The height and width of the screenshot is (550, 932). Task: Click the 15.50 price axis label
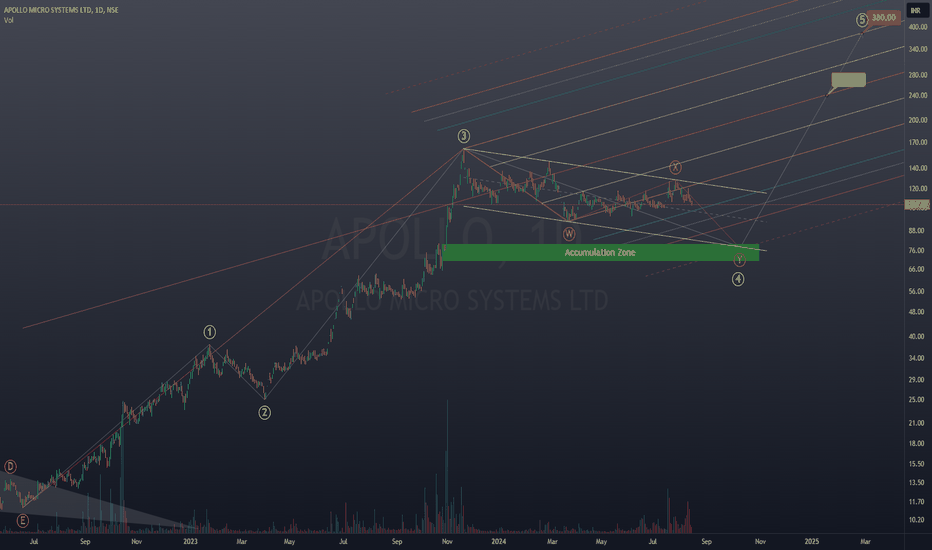click(916, 464)
